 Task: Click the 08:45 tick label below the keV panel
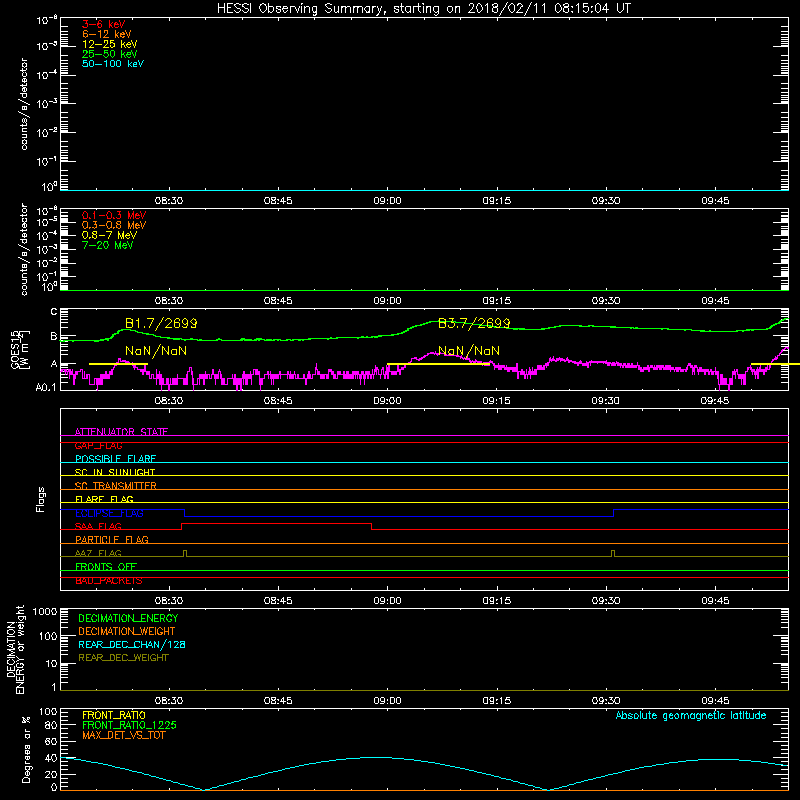[x=278, y=201]
